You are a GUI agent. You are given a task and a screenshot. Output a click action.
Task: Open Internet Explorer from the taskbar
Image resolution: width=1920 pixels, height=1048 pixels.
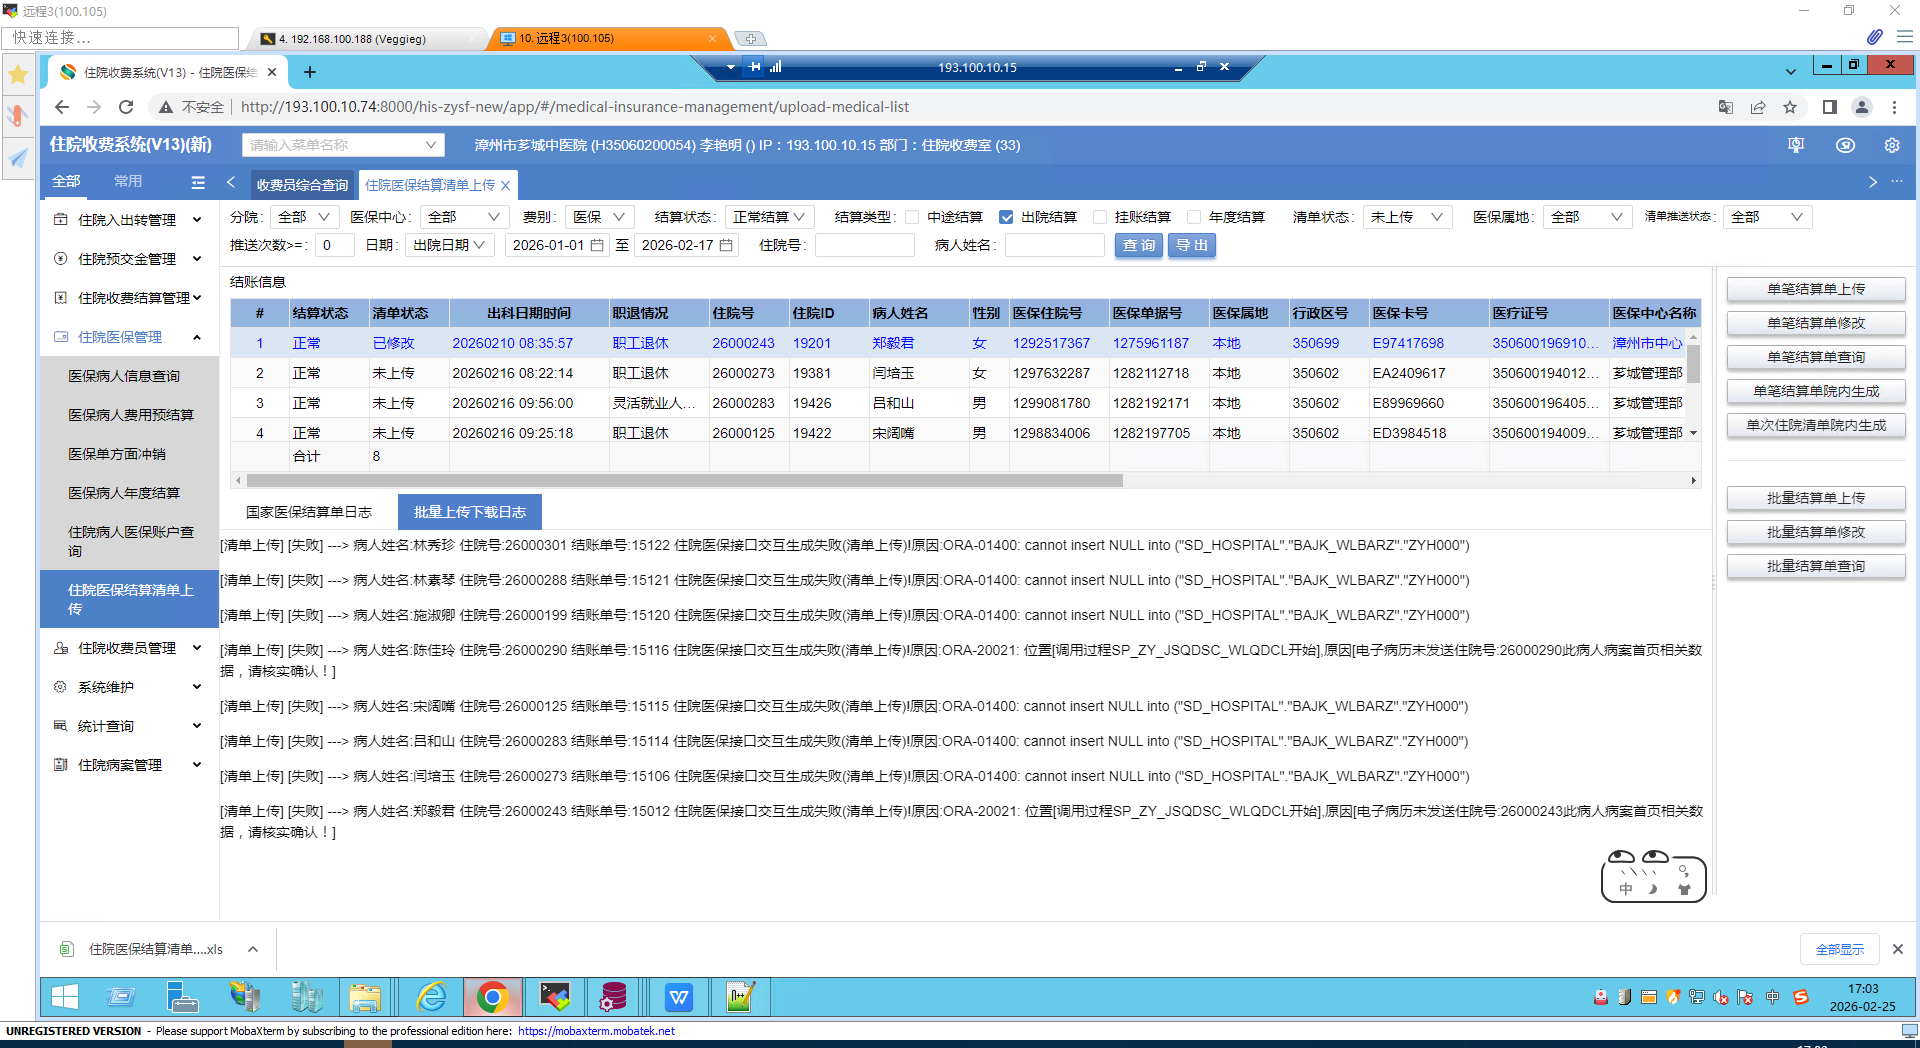pyautogui.click(x=431, y=997)
